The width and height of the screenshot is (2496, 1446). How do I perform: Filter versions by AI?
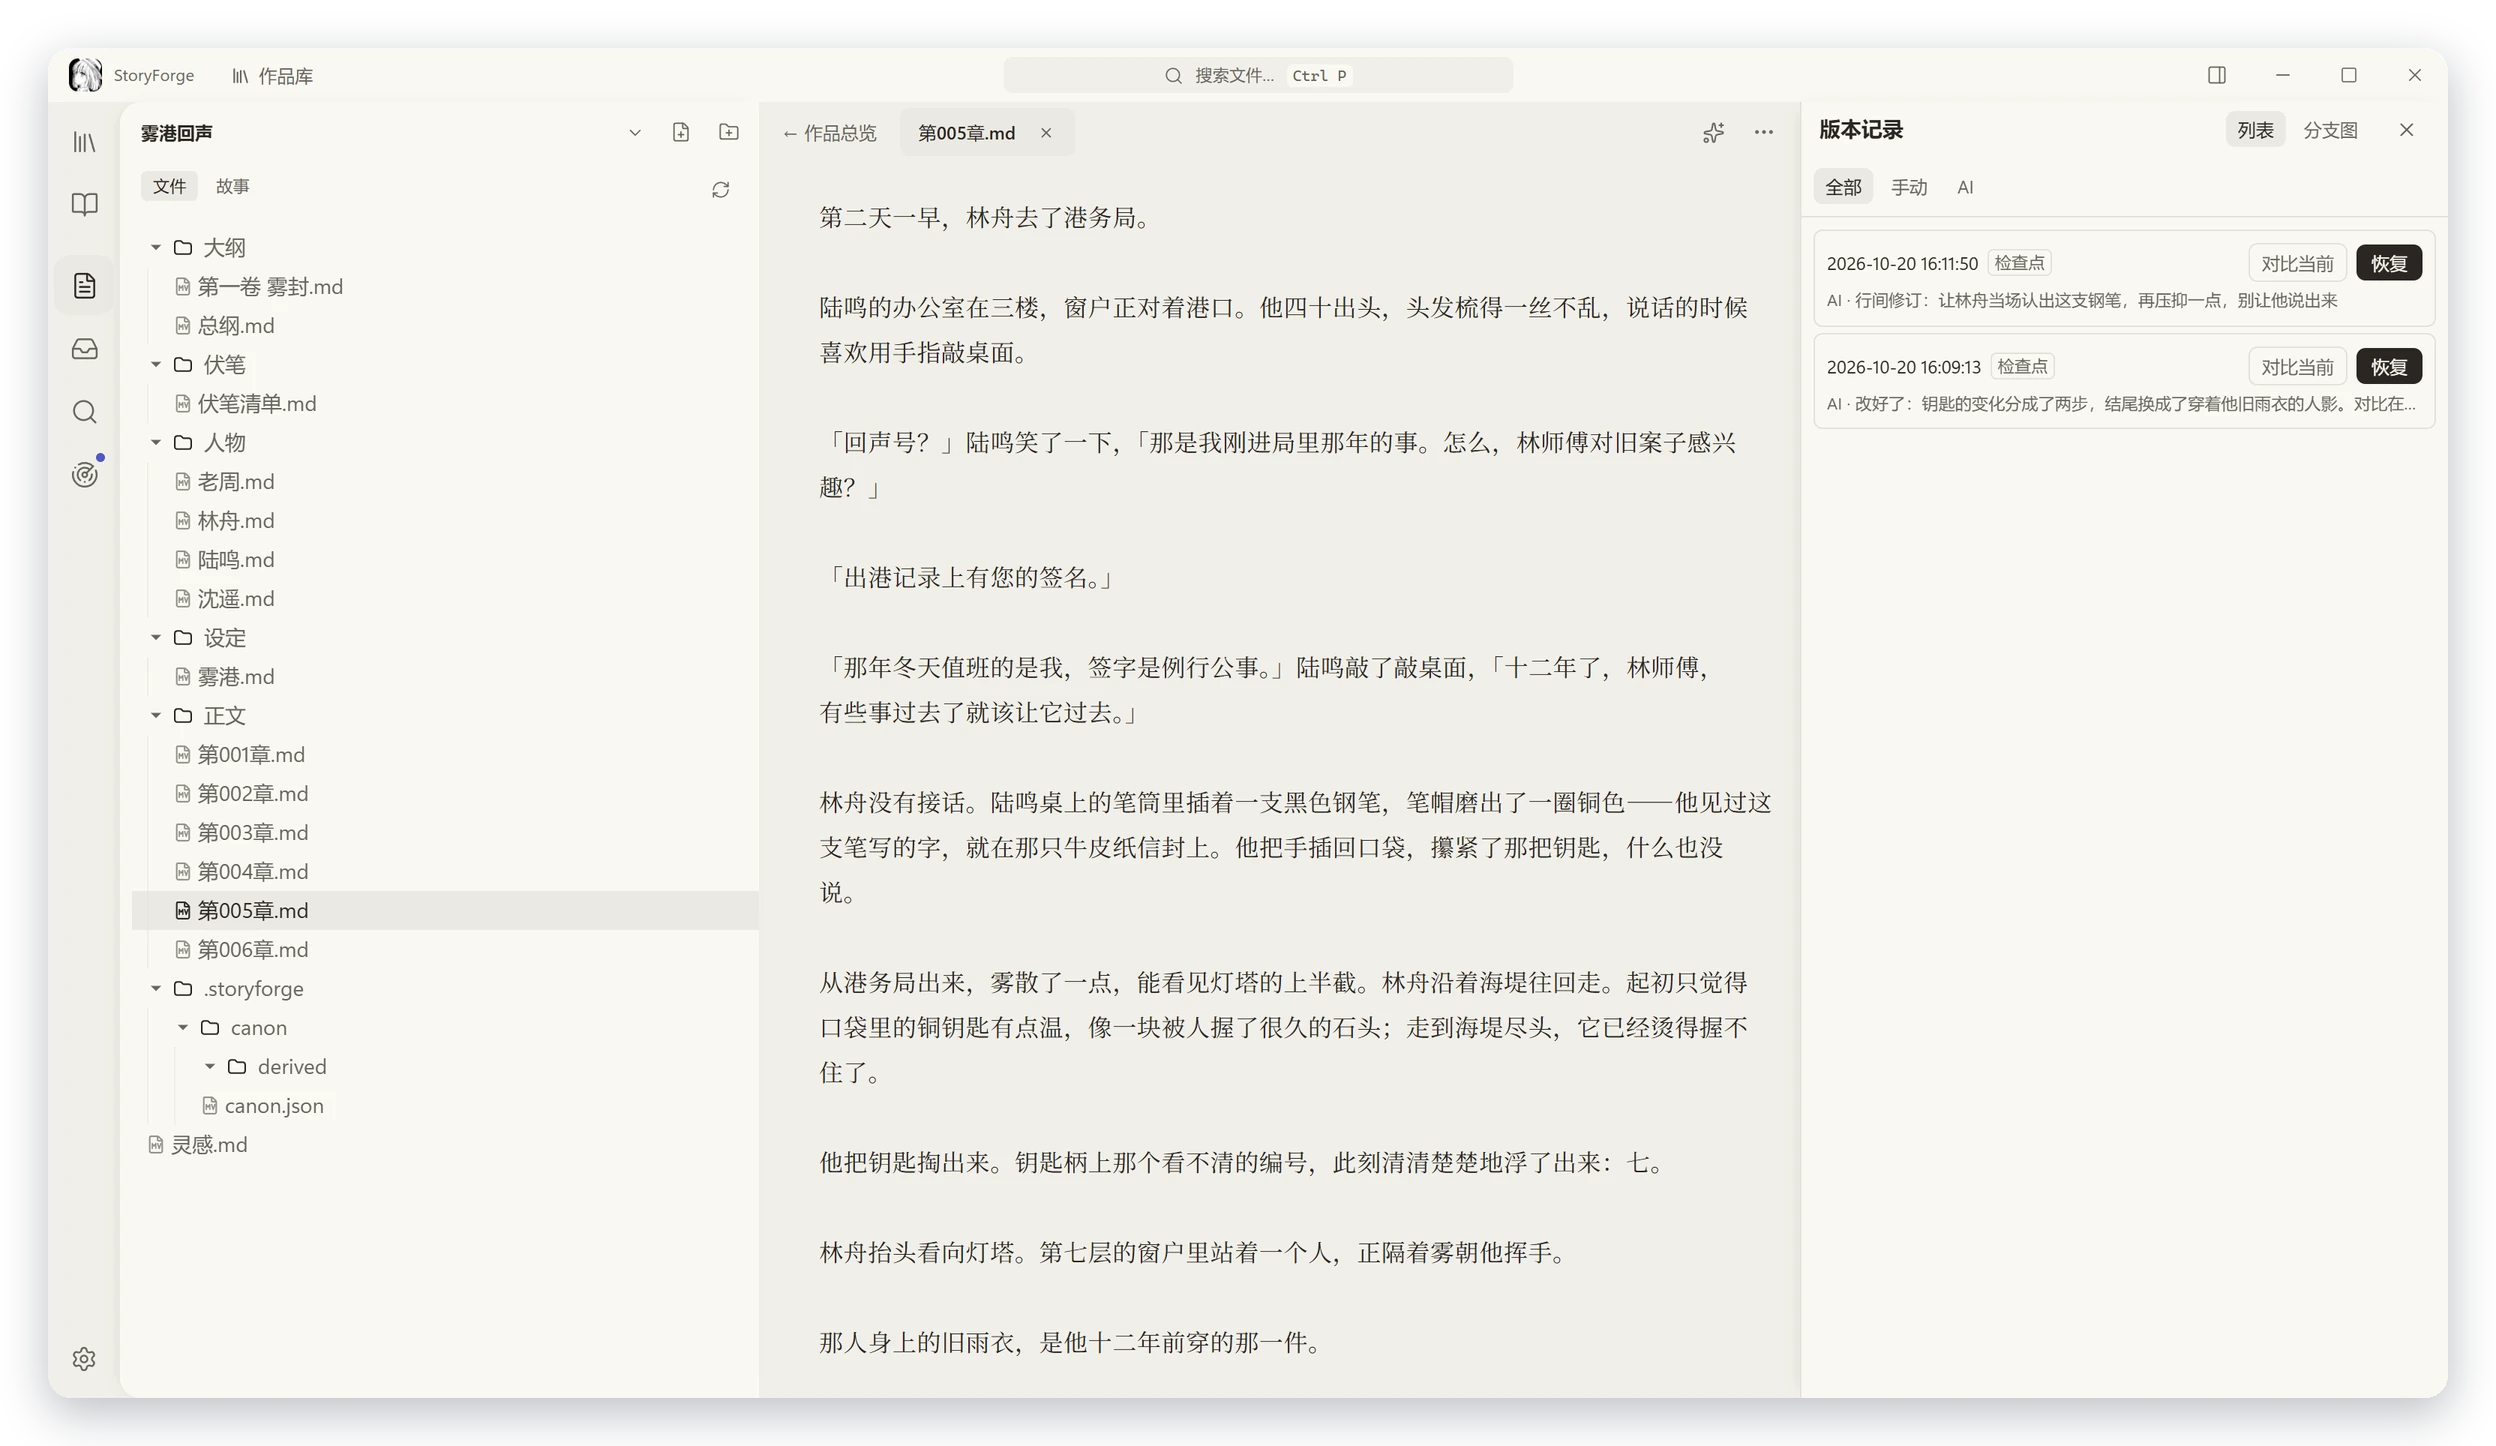click(x=1965, y=187)
